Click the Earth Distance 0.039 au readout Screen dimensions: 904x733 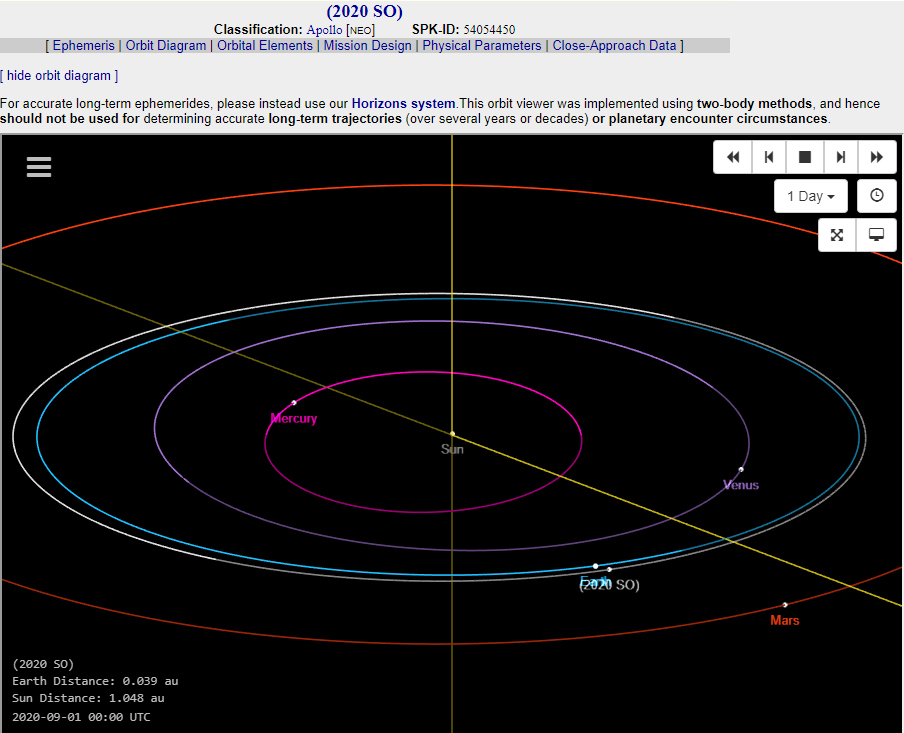pos(95,681)
